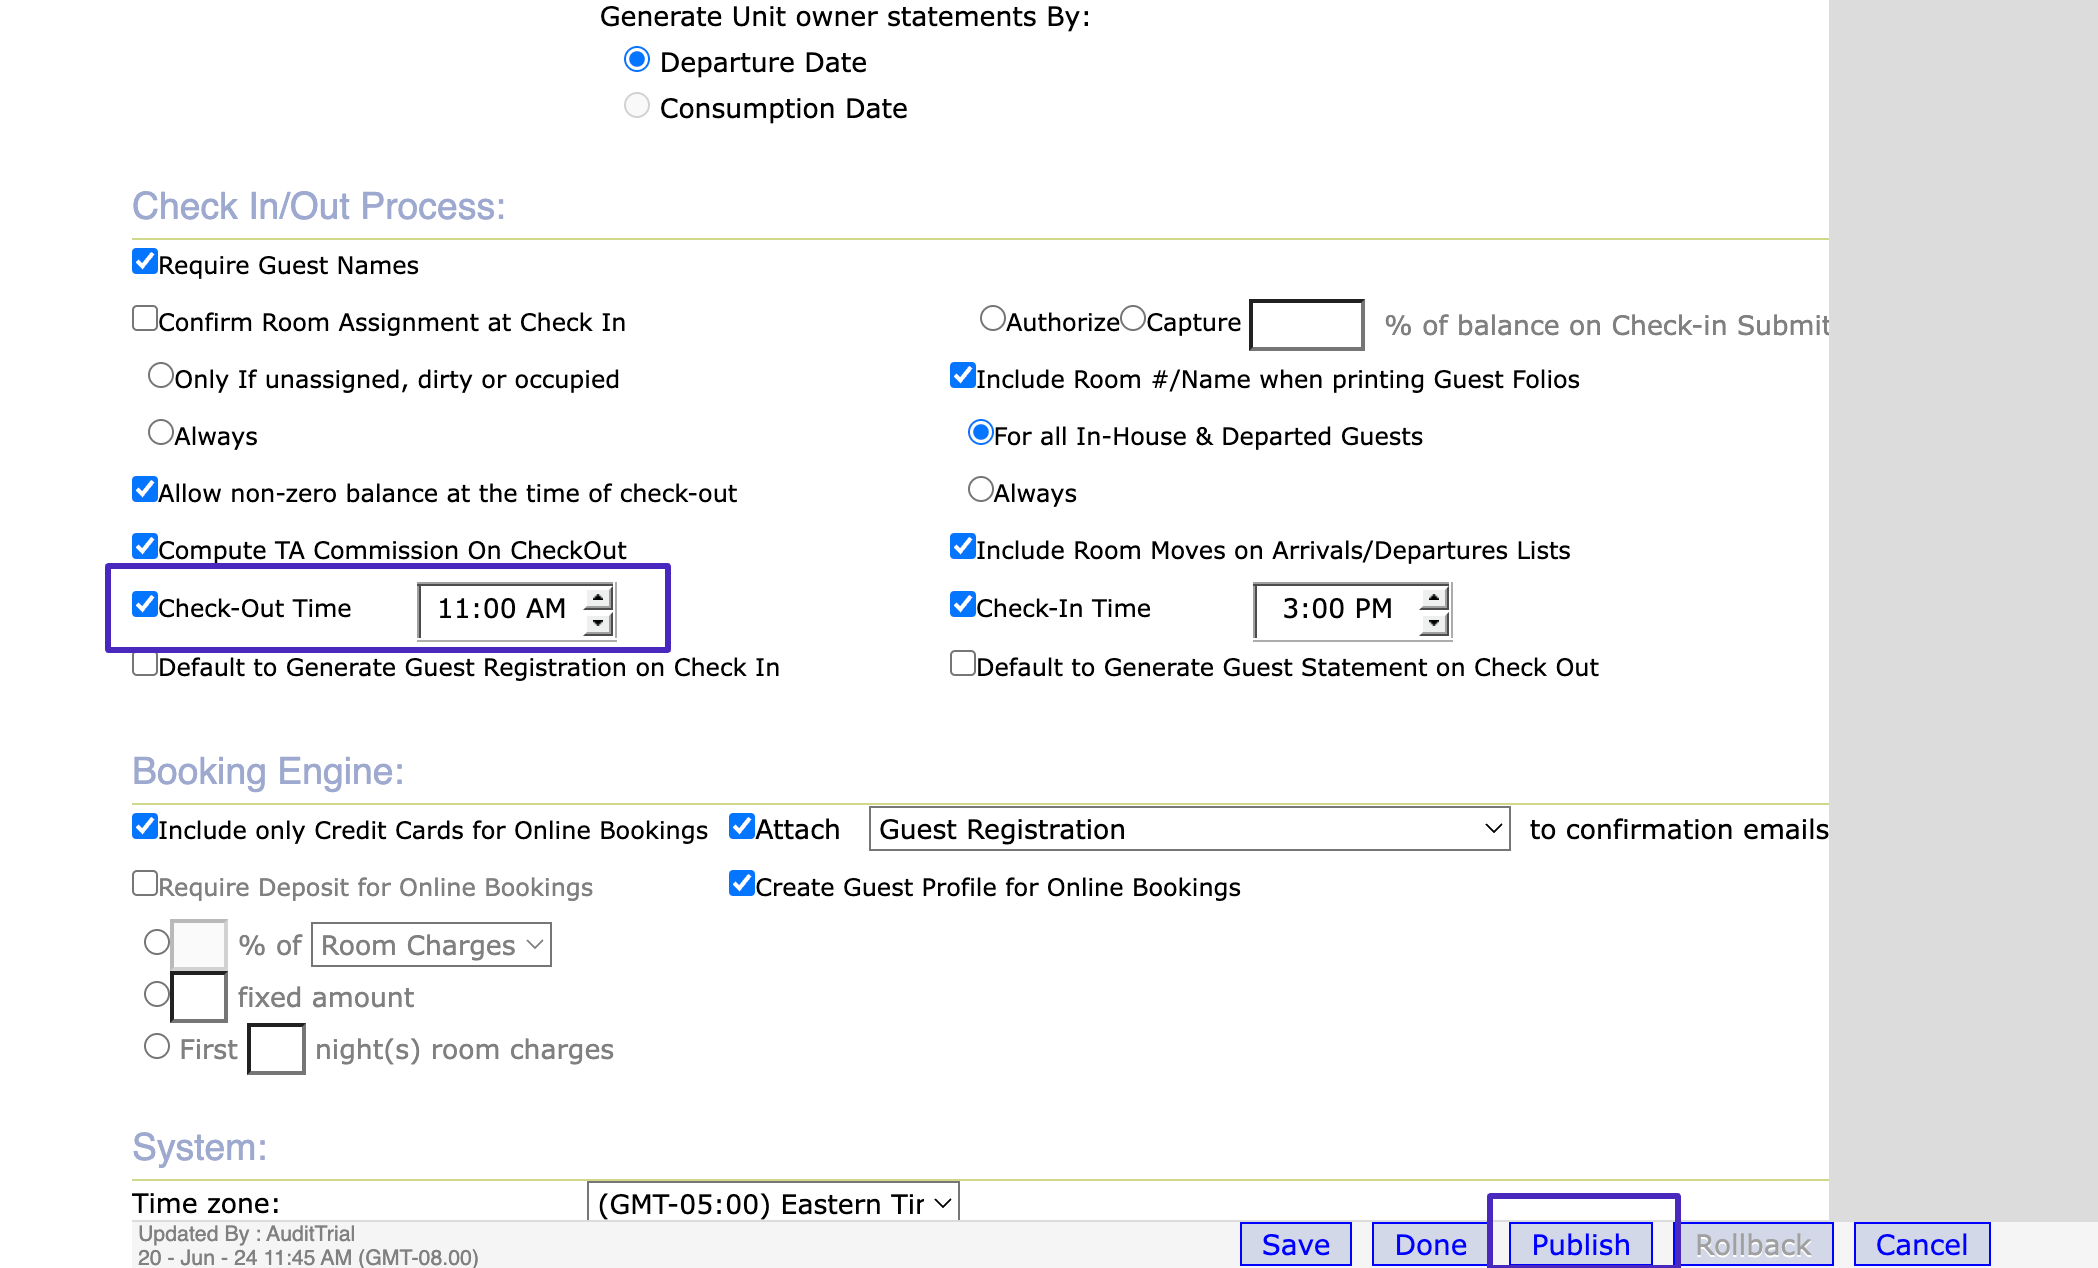Toggle Compute TA Commission On CheckOut
The width and height of the screenshot is (2098, 1268).
(x=145, y=547)
